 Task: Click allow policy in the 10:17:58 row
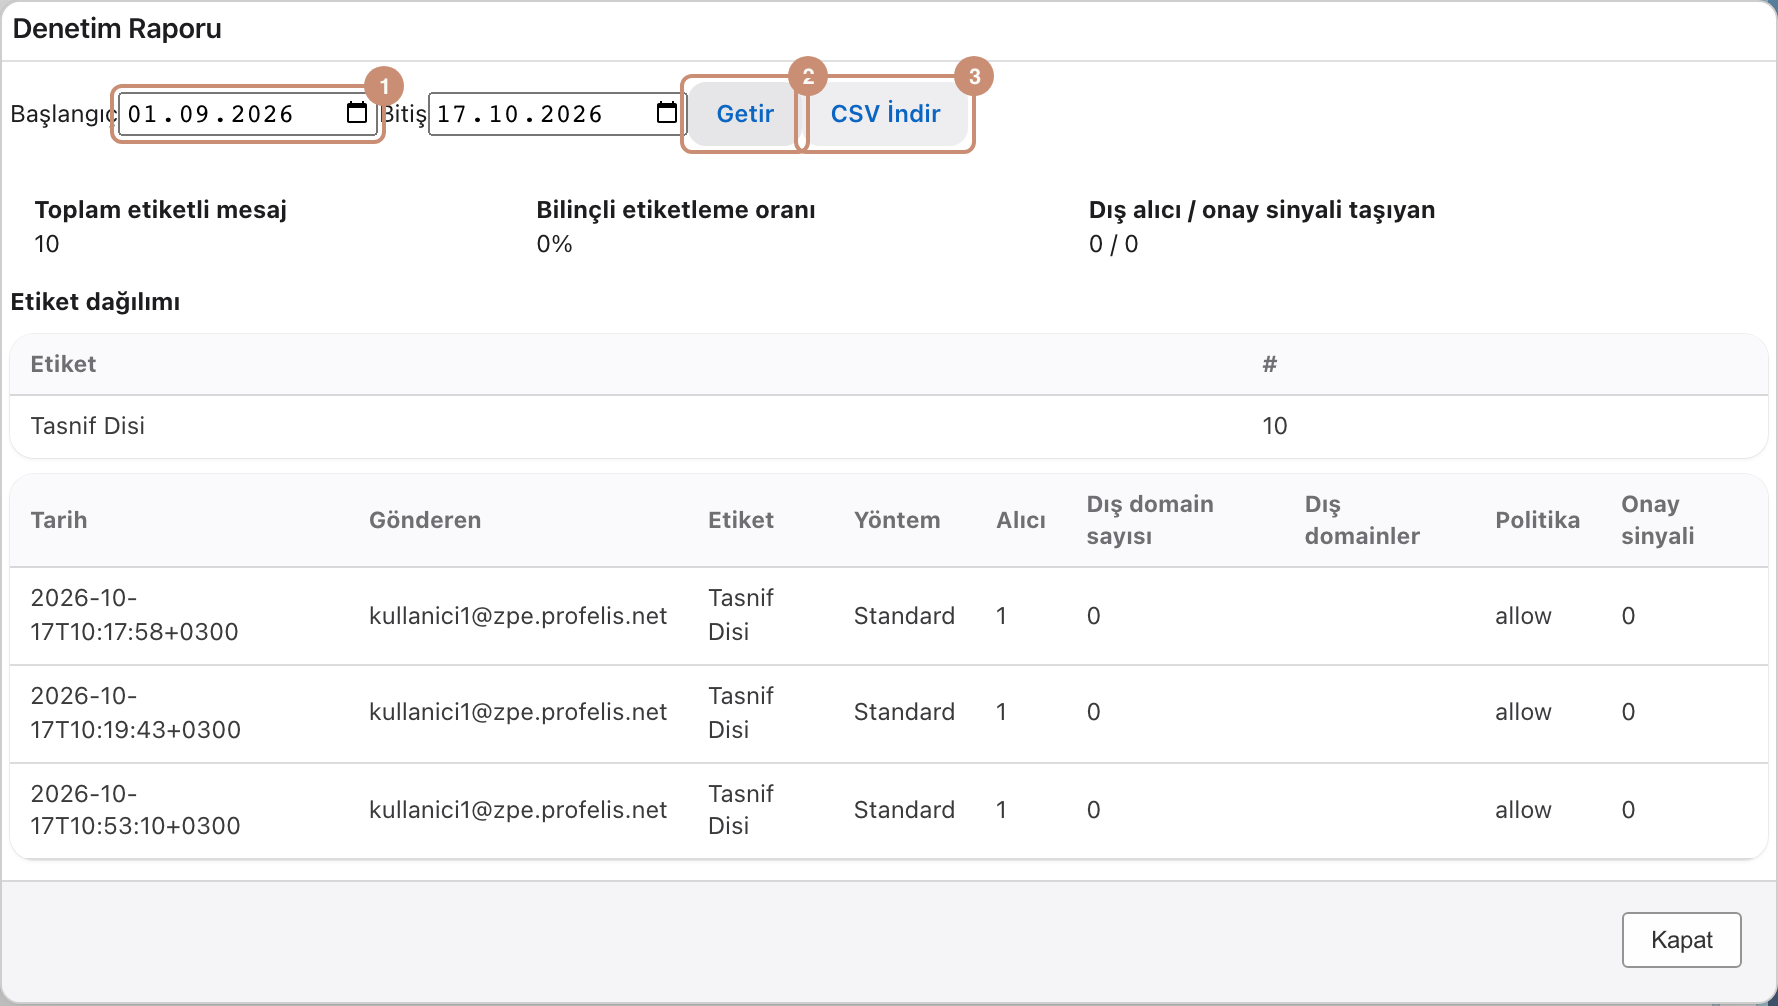pyautogui.click(x=1523, y=616)
